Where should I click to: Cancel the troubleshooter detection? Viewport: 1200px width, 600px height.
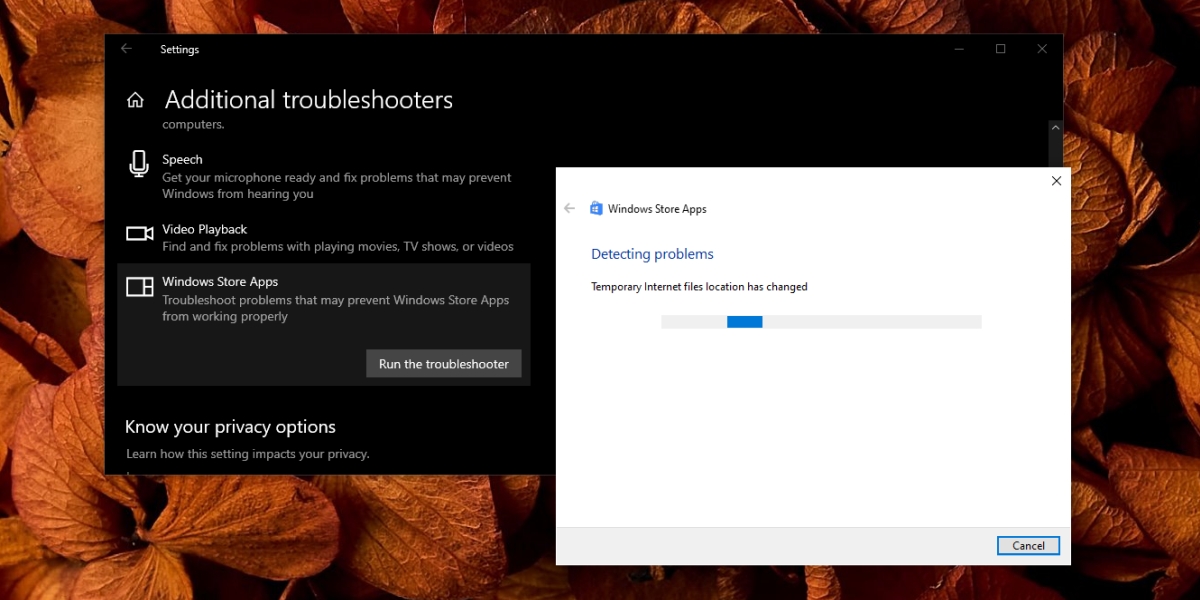1028,546
